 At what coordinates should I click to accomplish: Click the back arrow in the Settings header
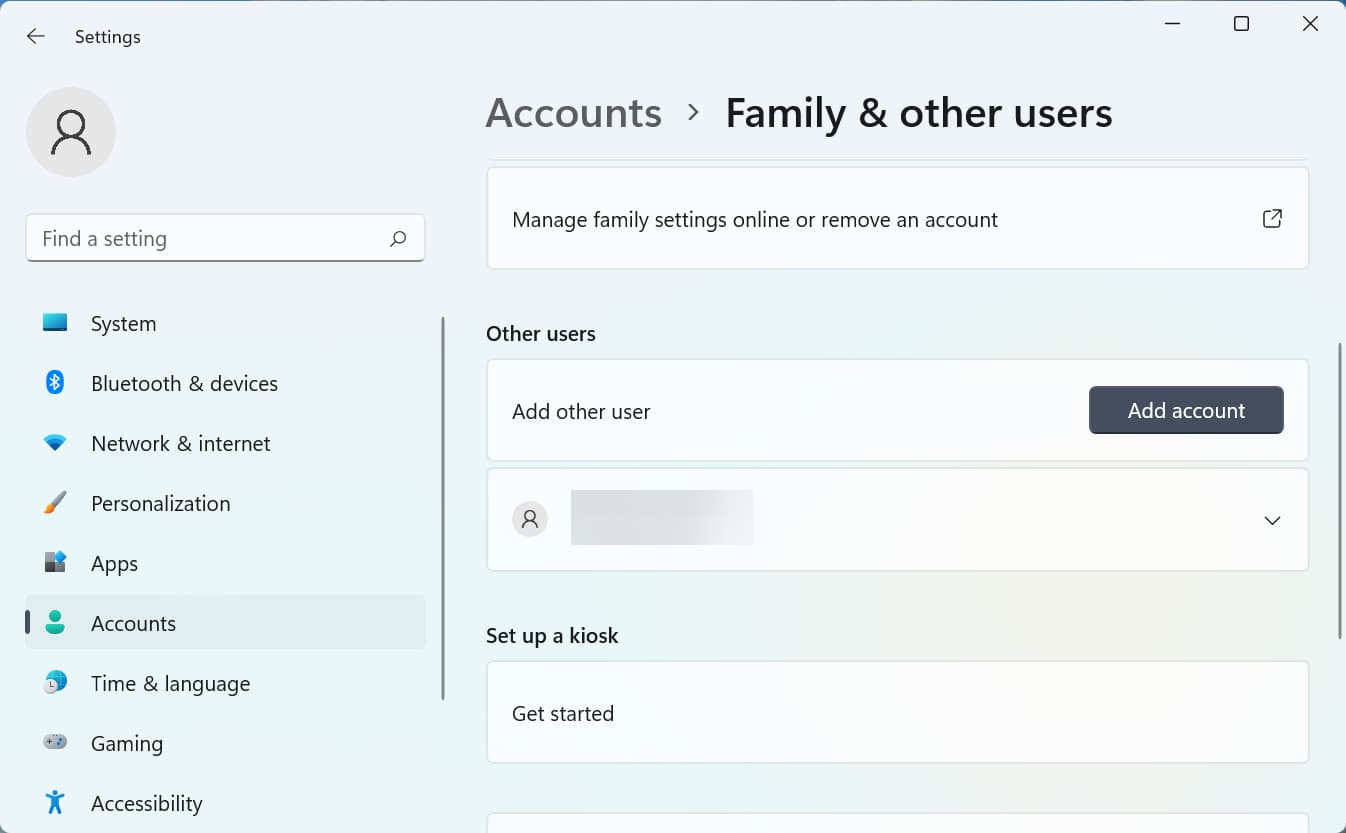[x=36, y=37]
